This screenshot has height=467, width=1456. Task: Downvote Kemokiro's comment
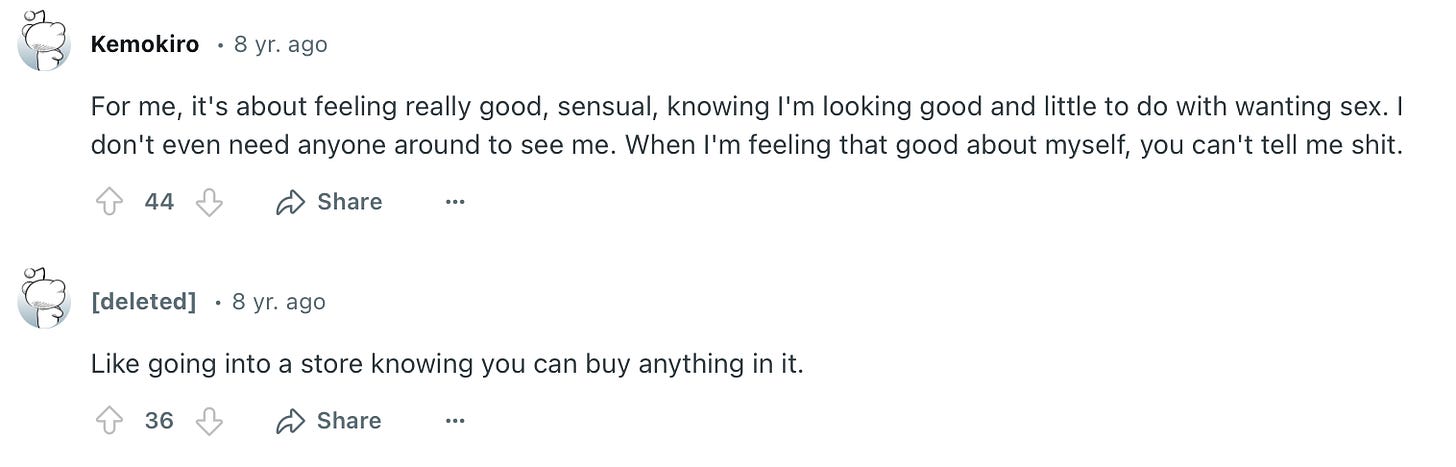click(x=209, y=203)
